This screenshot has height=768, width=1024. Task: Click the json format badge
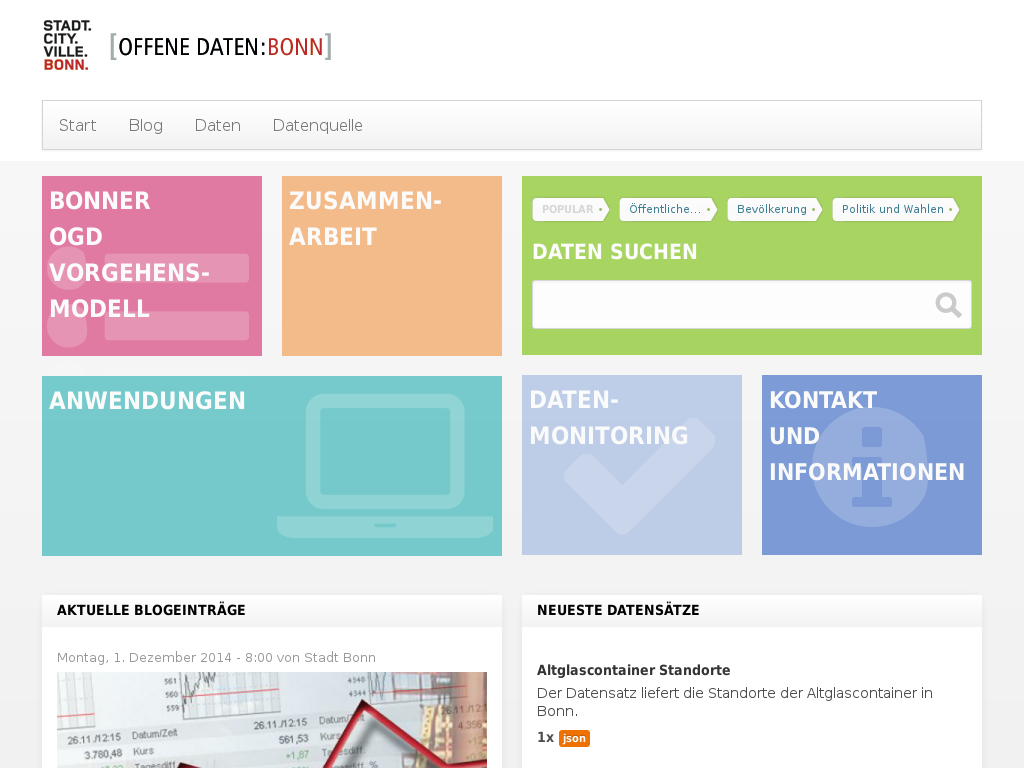[574, 738]
